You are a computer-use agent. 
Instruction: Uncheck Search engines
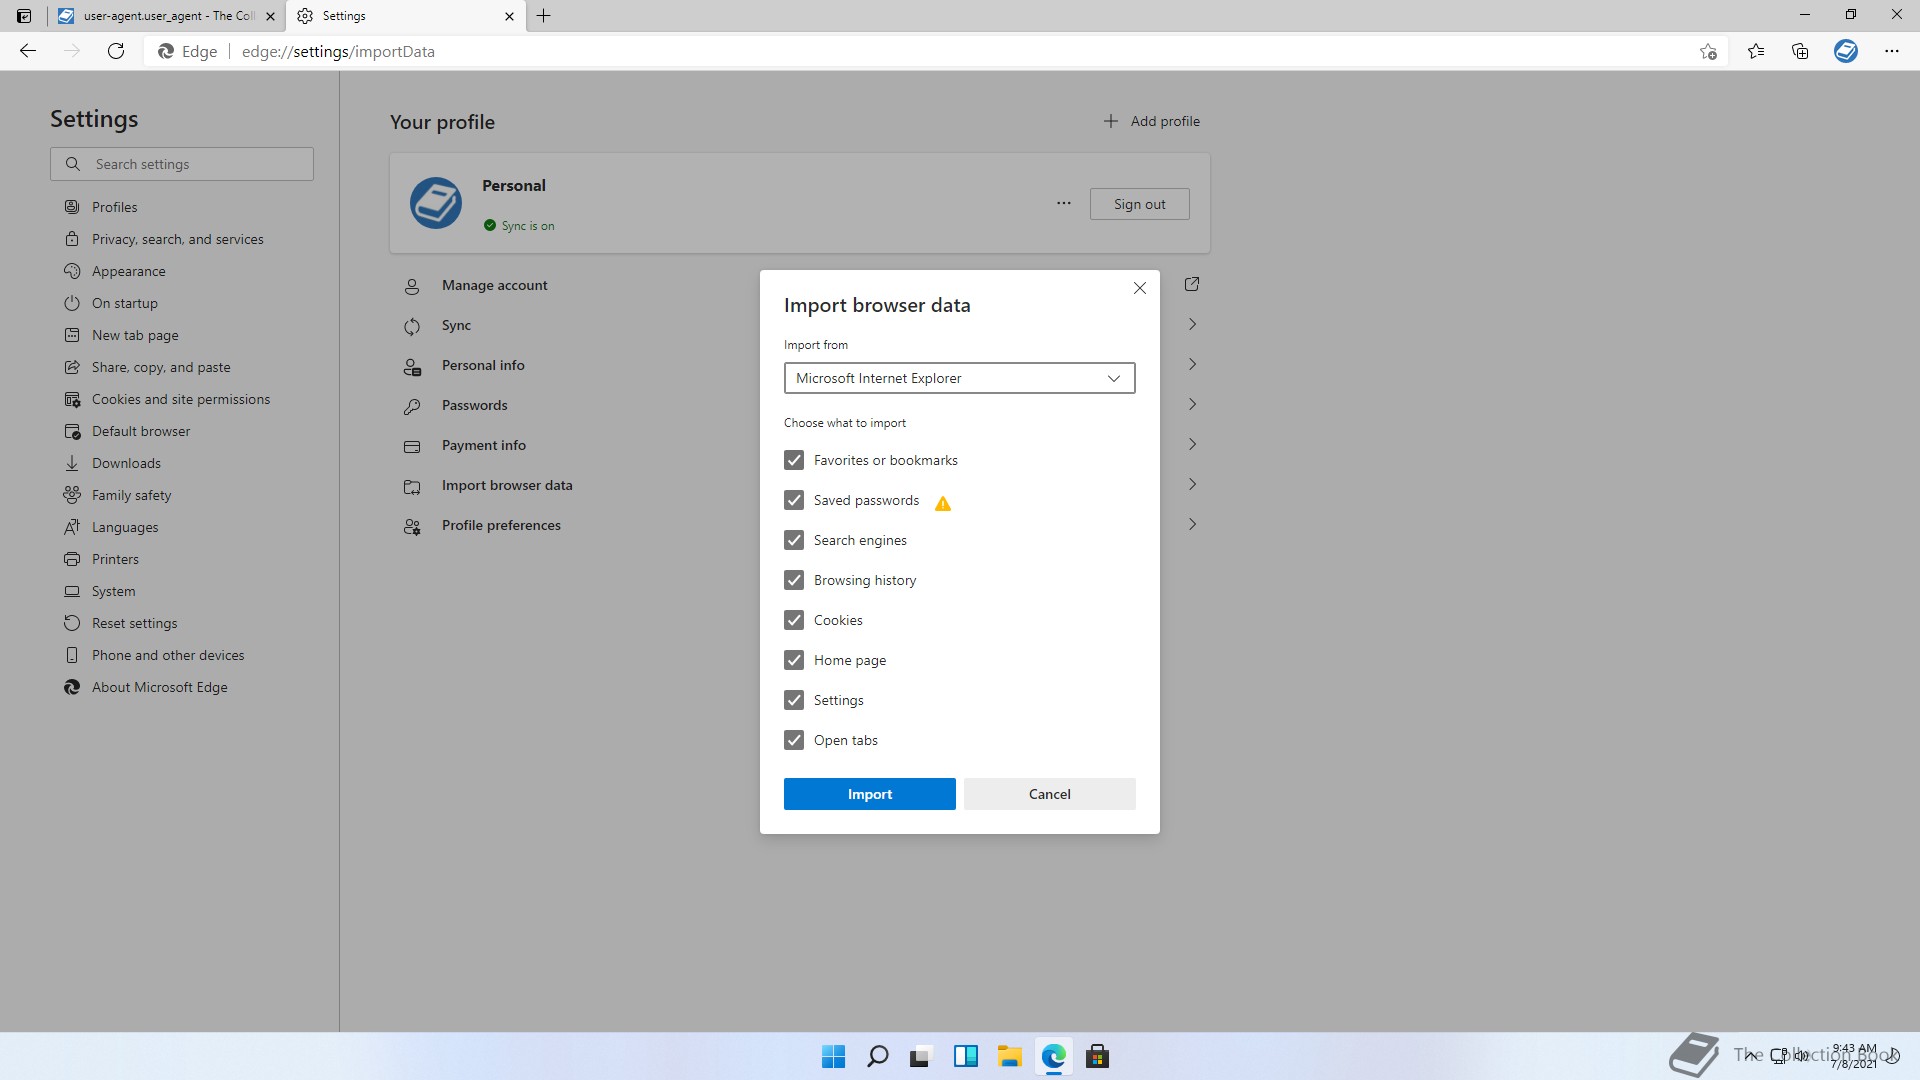point(794,540)
